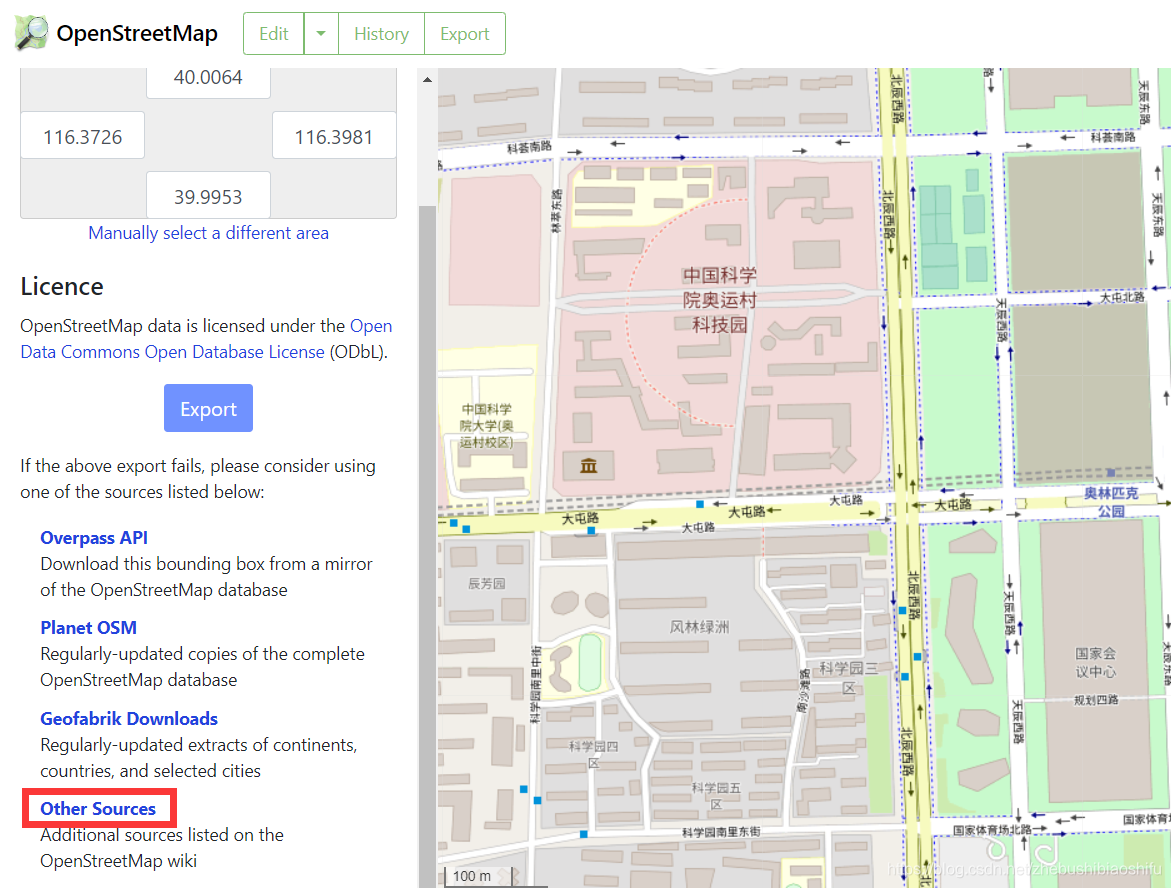This screenshot has height=888, width=1171.
Task: Edit the east longitude field showing 116.3981
Action: 334,135
